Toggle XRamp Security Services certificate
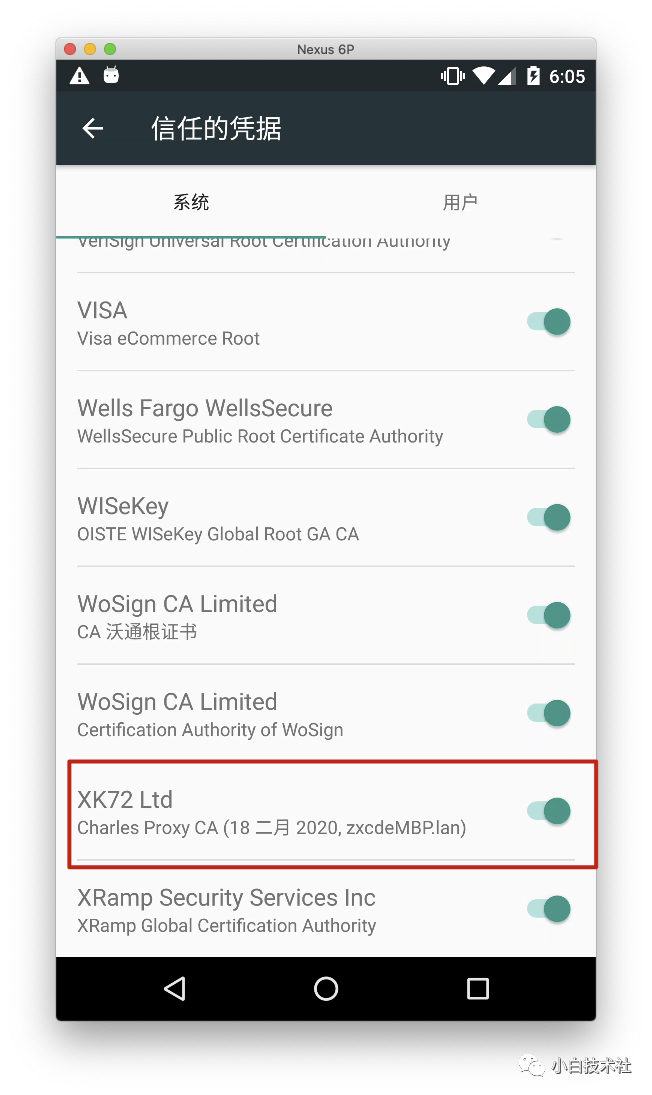Screen dimensions: 652x1095 click(x=549, y=909)
